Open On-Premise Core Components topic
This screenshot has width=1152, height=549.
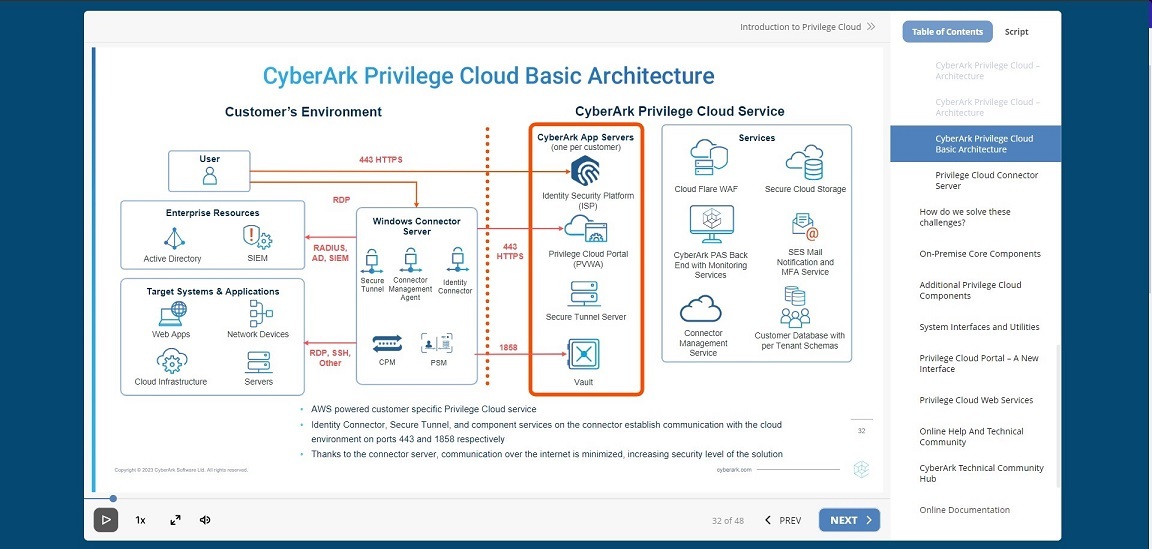(x=980, y=254)
